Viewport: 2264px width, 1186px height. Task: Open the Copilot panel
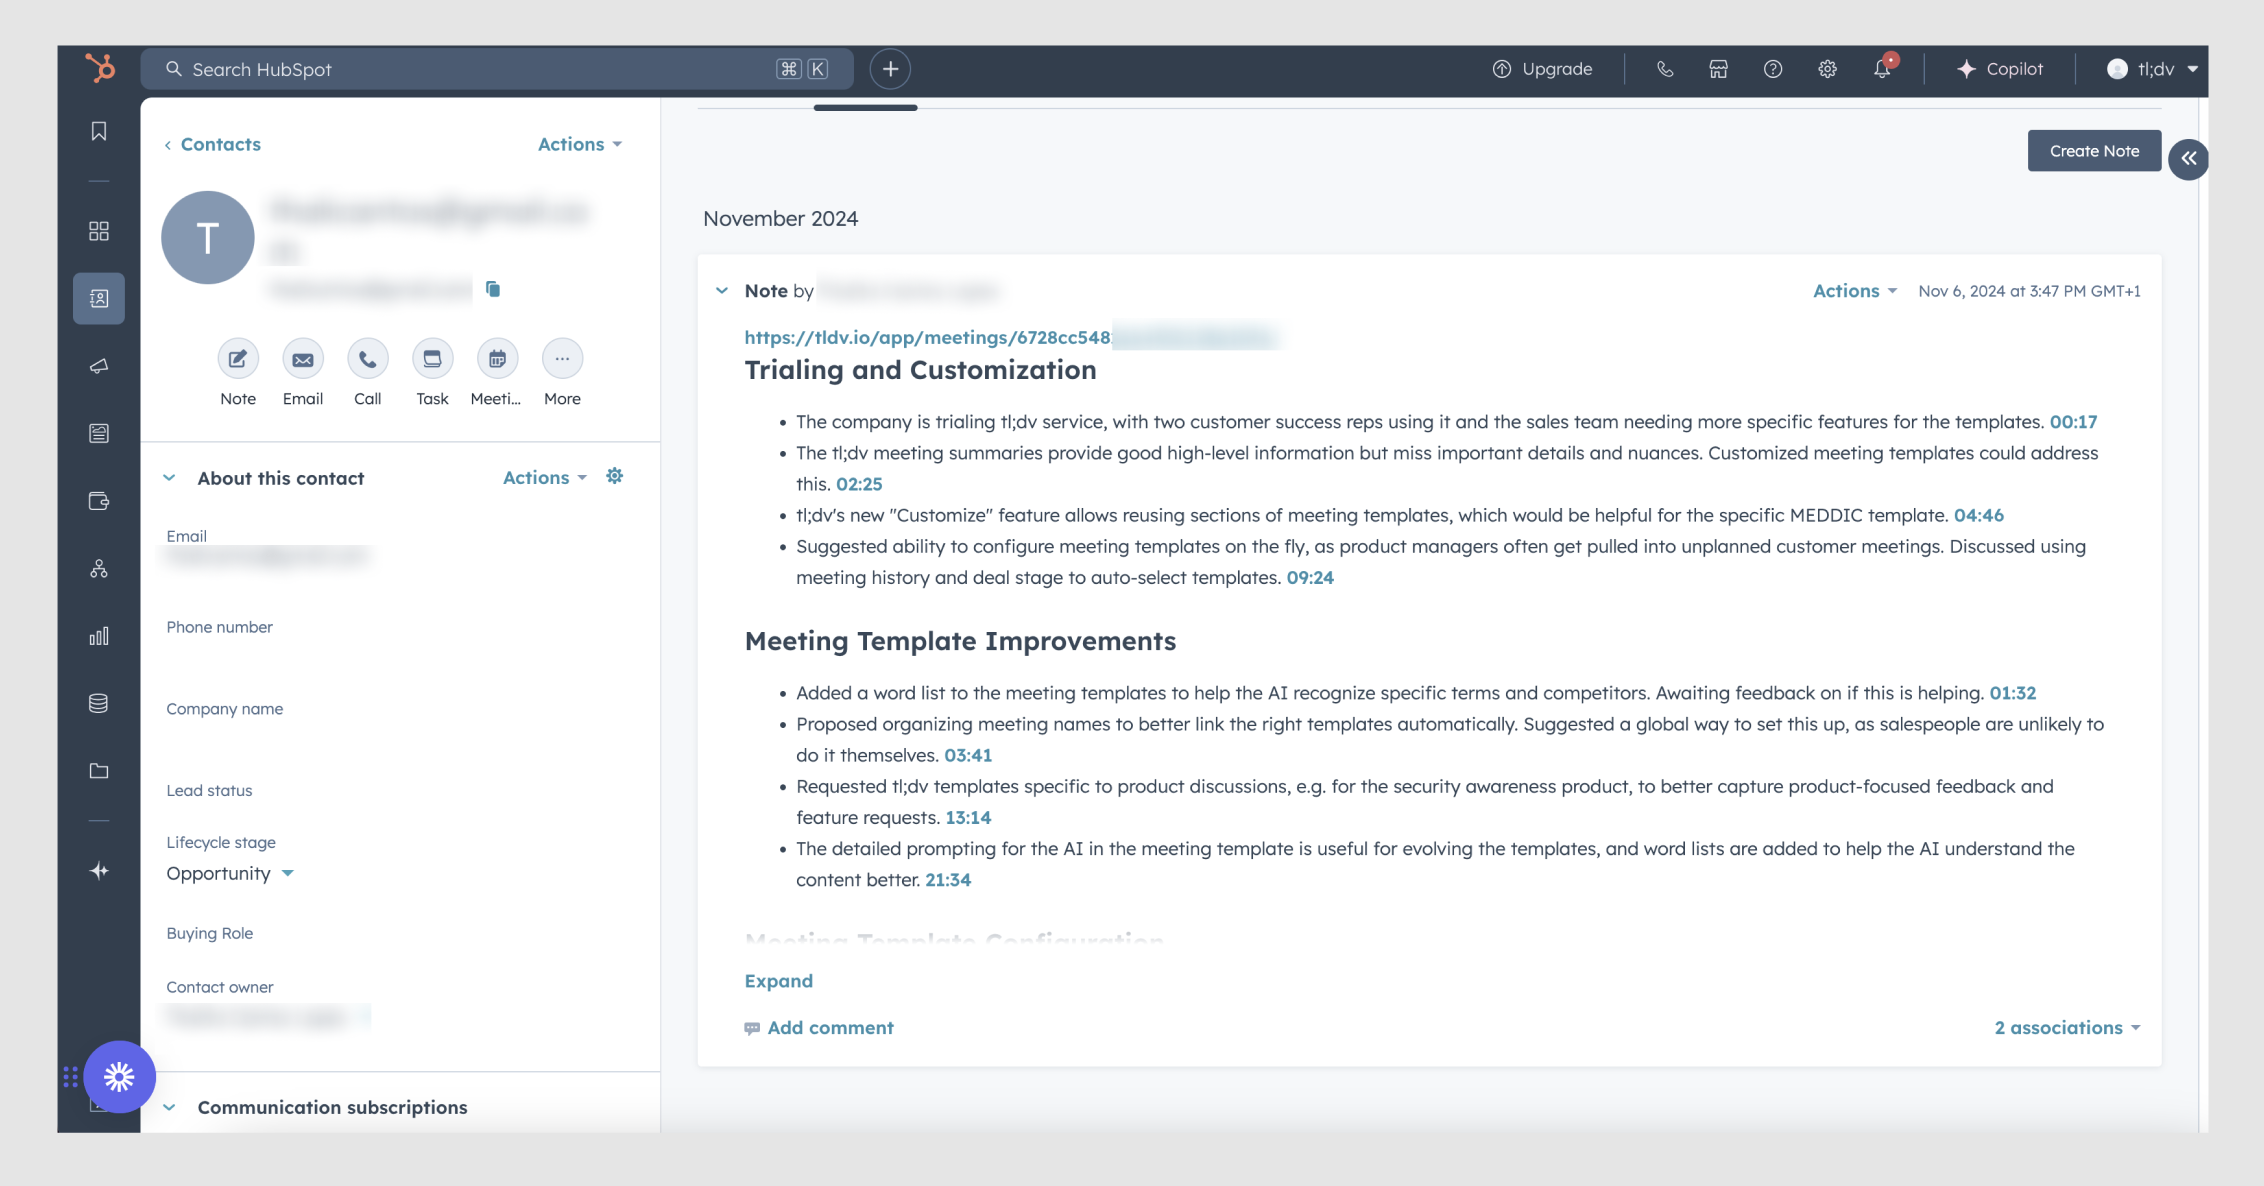(x=2000, y=69)
